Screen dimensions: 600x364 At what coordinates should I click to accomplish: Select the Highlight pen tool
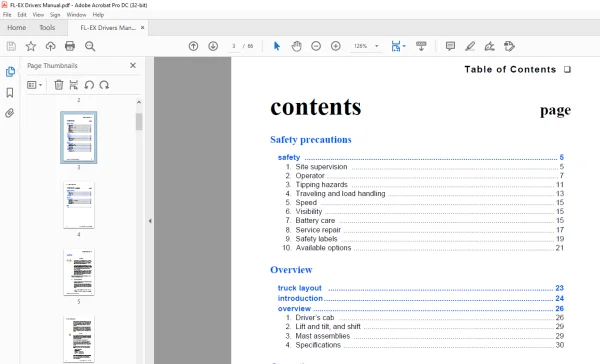[470, 46]
